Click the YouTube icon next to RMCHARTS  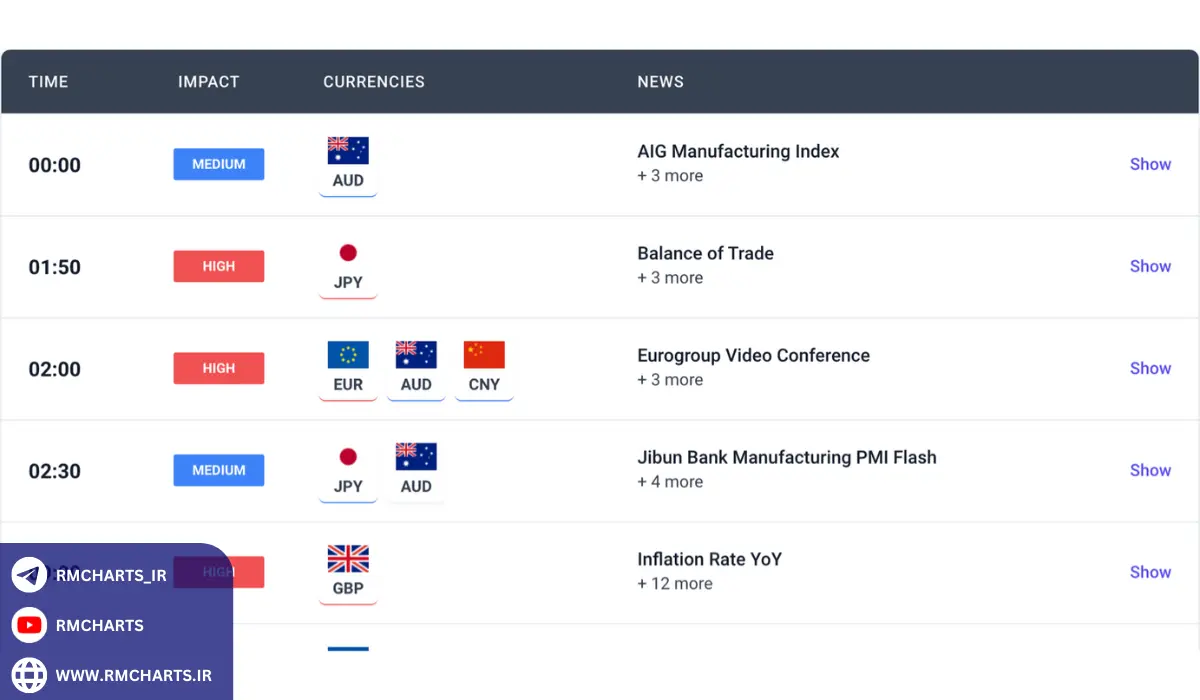(30, 626)
